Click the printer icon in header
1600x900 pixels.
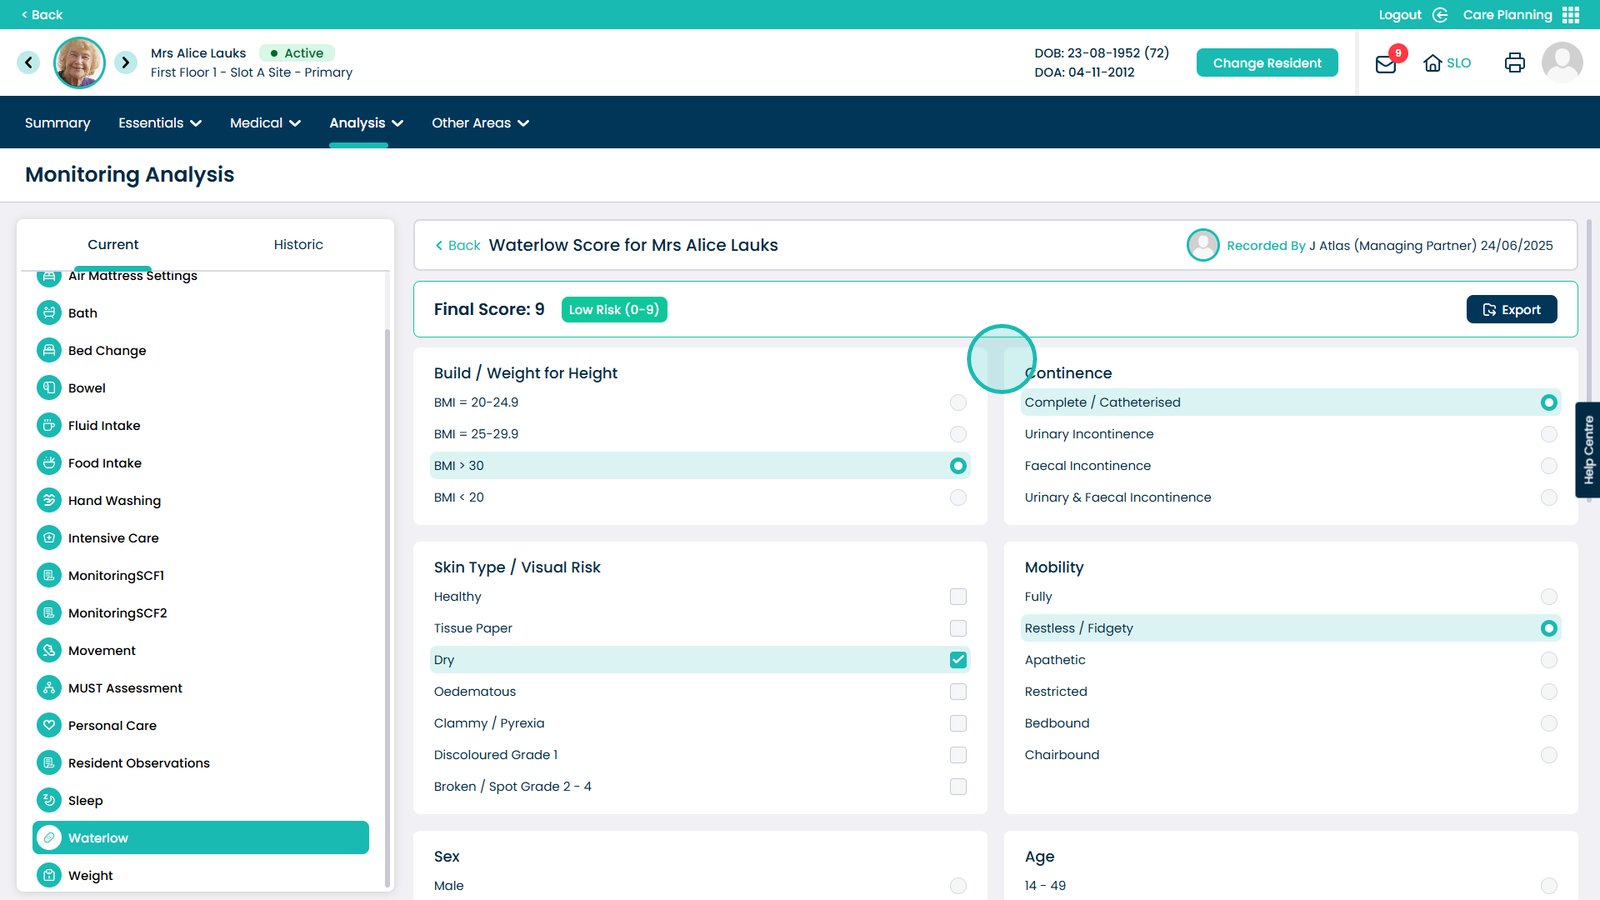[1514, 63]
